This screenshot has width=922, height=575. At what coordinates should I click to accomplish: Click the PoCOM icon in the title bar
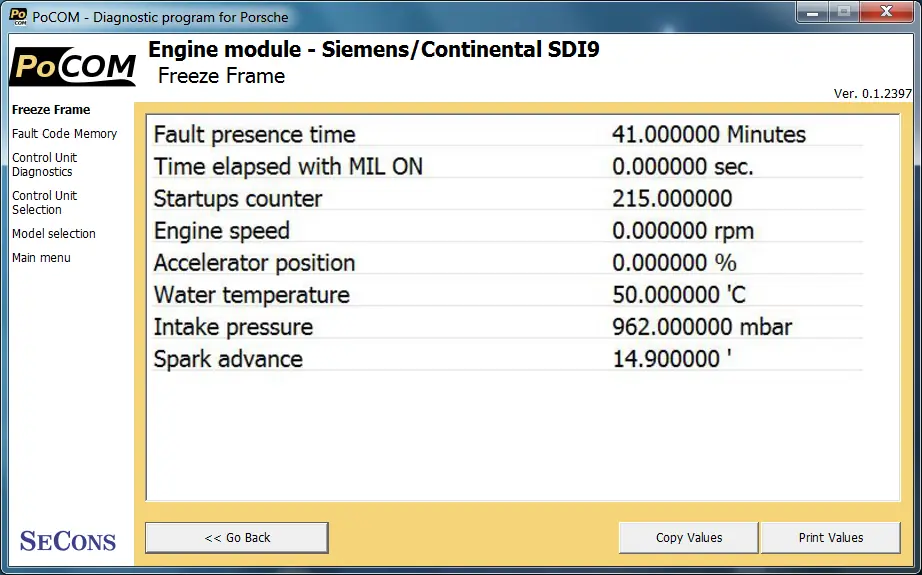pyautogui.click(x=18, y=16)
